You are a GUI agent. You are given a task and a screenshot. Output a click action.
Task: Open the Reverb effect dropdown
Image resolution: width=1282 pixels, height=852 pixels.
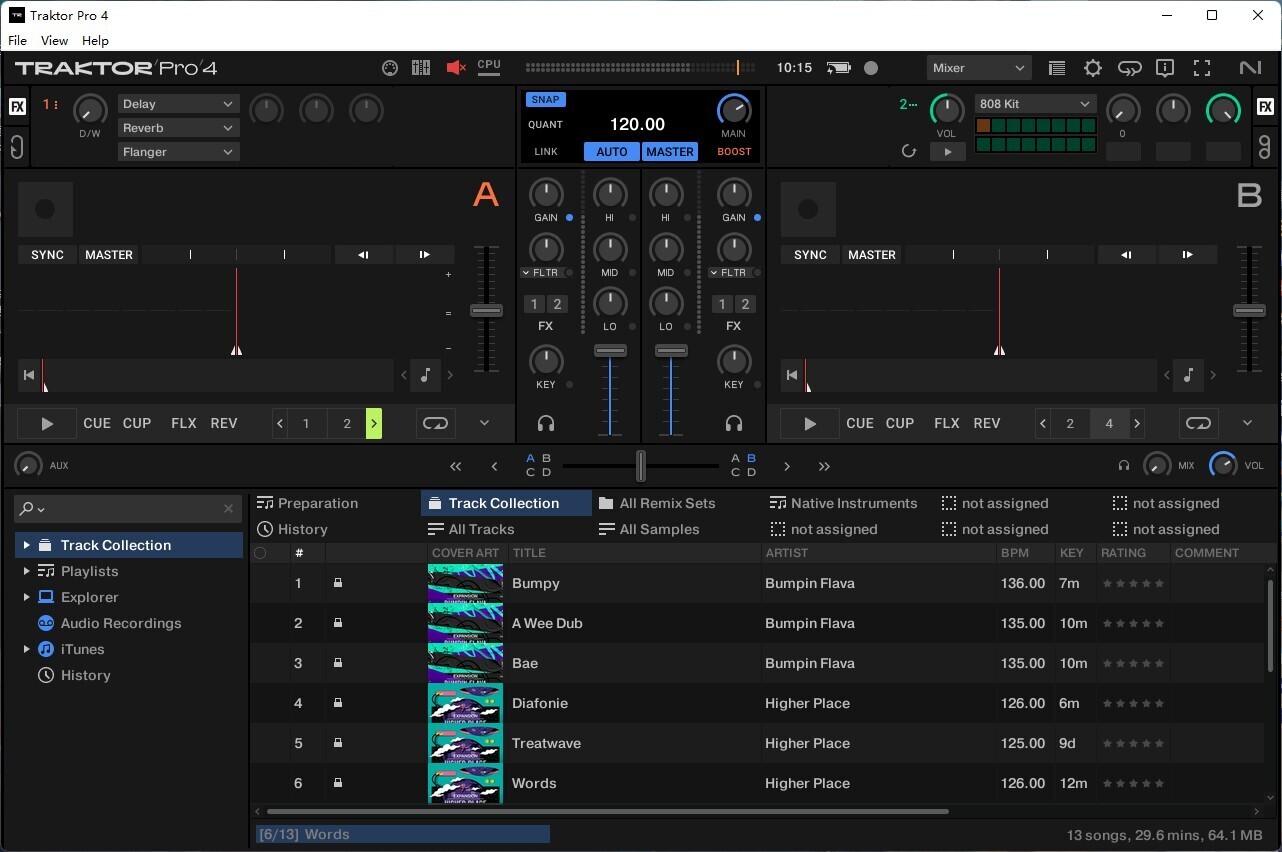tap(178, 128)
